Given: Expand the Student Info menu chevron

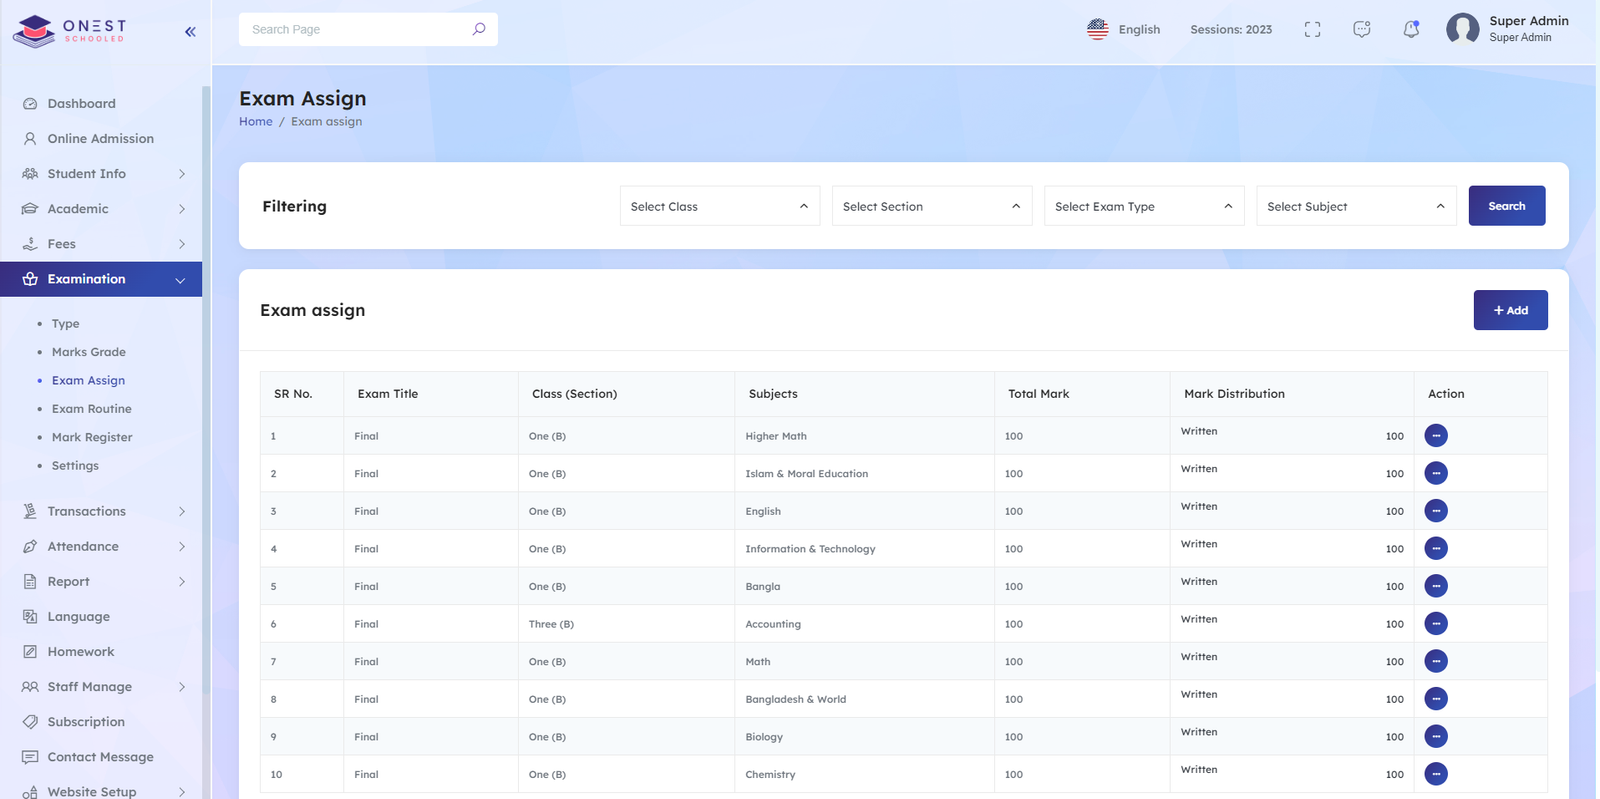Looking at the screenshot, I should pyautogui.click(x=182, y=174).
